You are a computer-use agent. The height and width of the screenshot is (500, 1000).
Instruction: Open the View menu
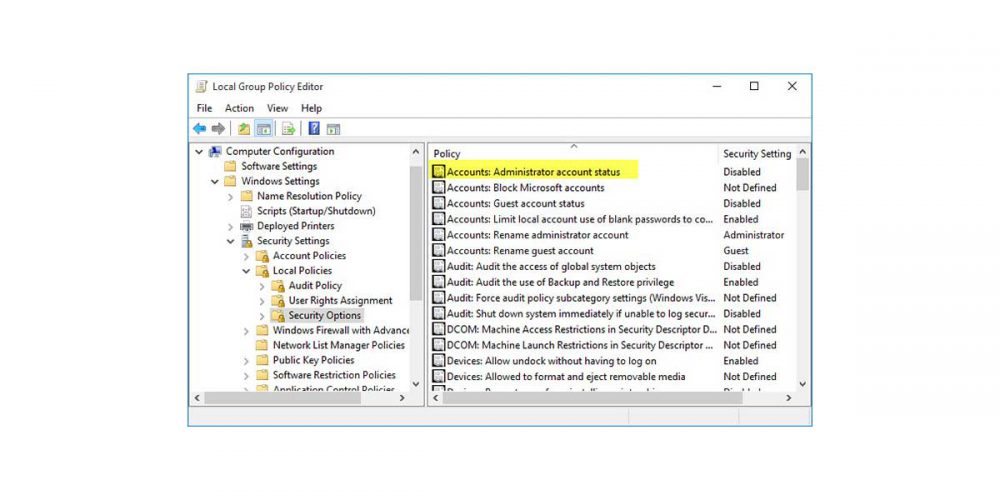tap(277, 108)
